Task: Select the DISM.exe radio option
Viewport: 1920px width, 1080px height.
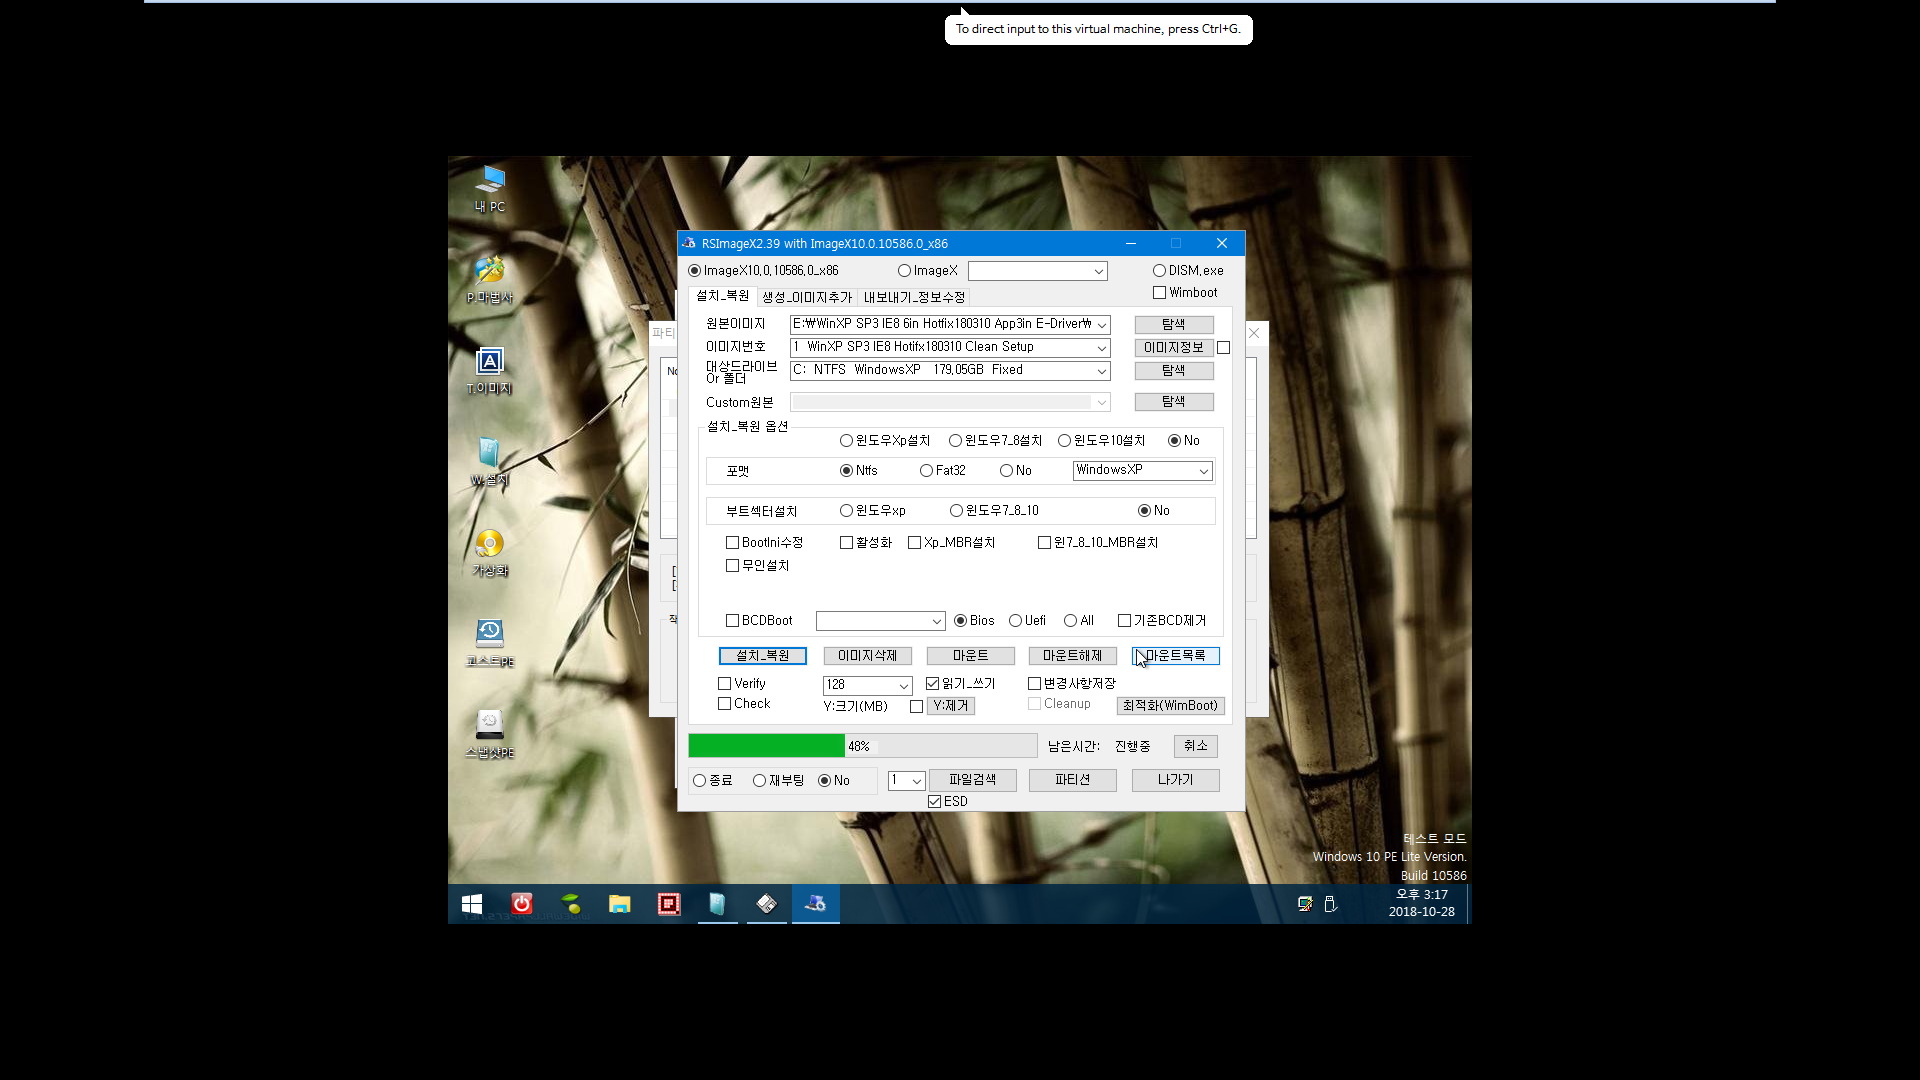Action: [1187, 271]
